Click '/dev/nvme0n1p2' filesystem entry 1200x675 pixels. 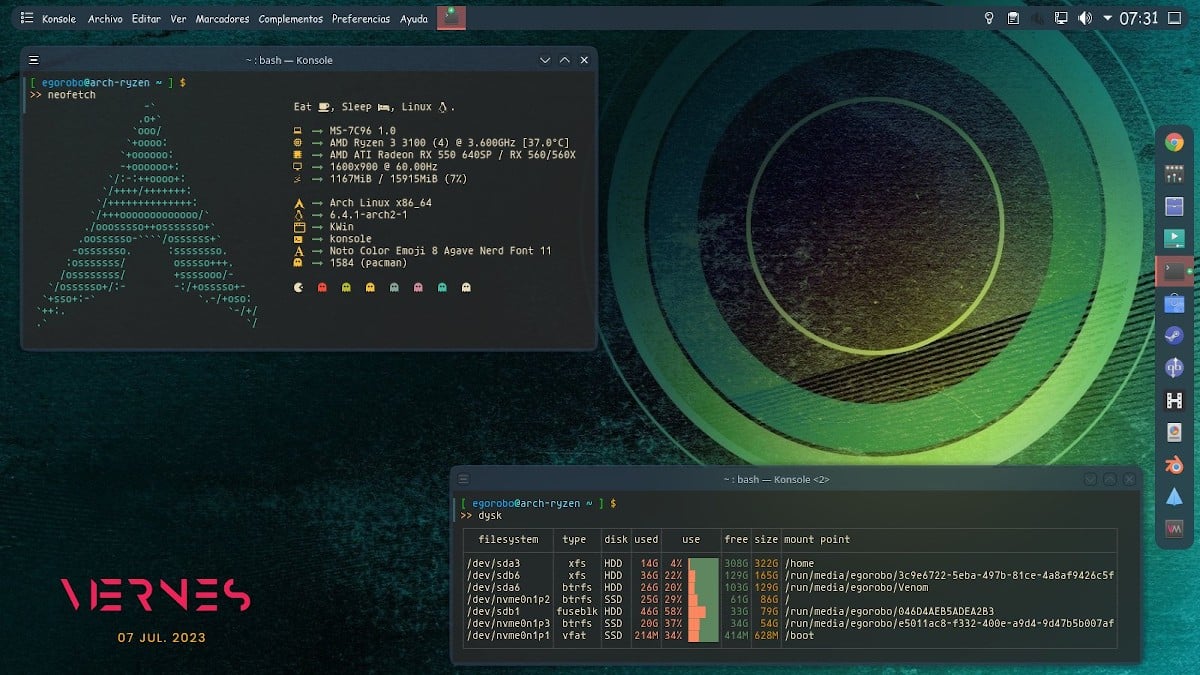508,599
